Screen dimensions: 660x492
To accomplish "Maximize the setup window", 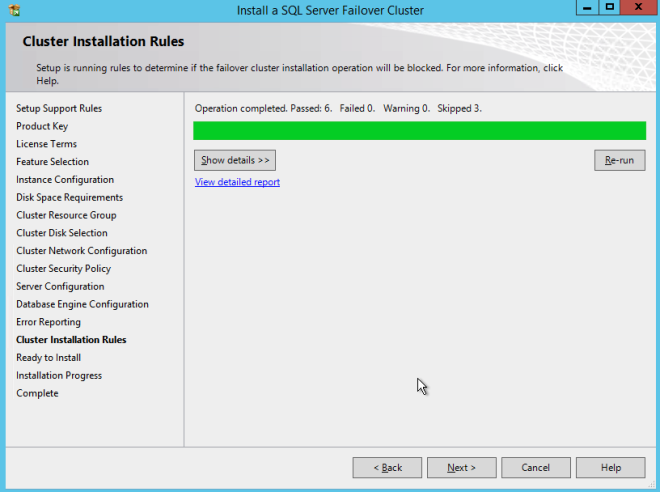I will 609,8.
